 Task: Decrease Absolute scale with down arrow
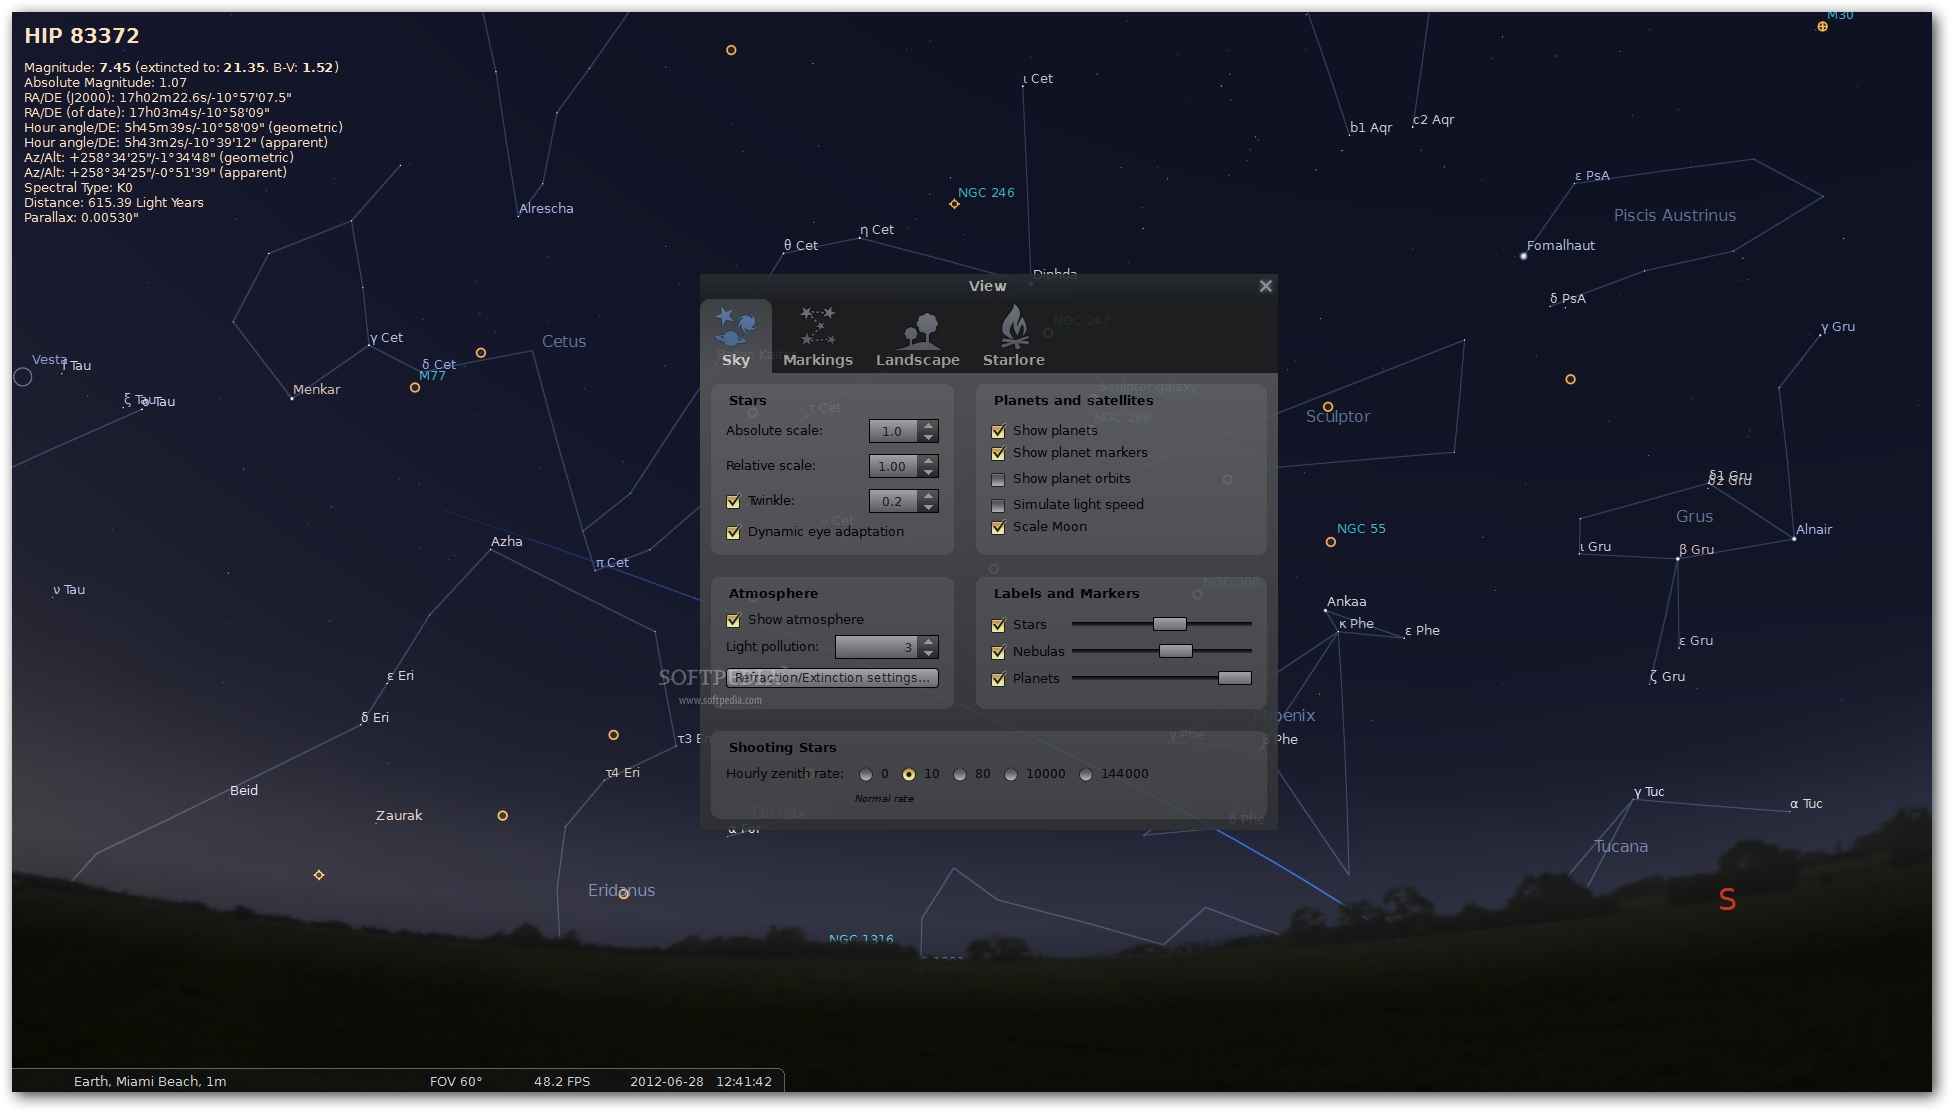(x=928, y=437)
